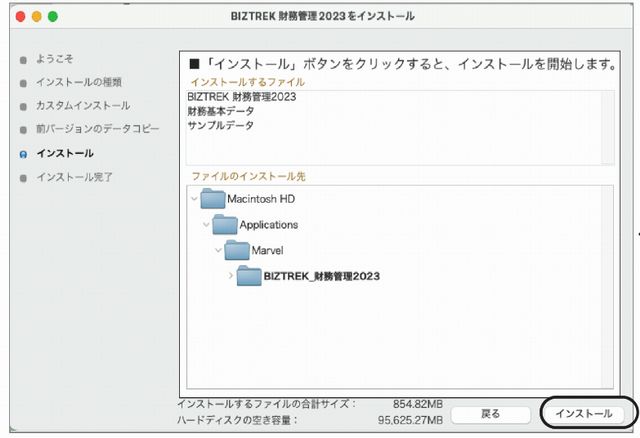This screenshot has height=438, width=640.
Task: Click the current インストール step in sidebar
Action: 65,153
